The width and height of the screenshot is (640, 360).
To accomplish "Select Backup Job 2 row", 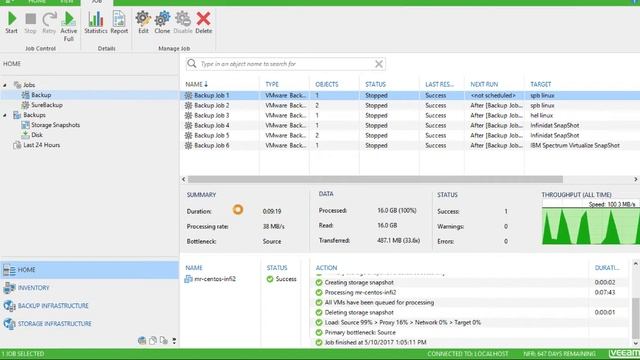I will (x=410, y=105).
